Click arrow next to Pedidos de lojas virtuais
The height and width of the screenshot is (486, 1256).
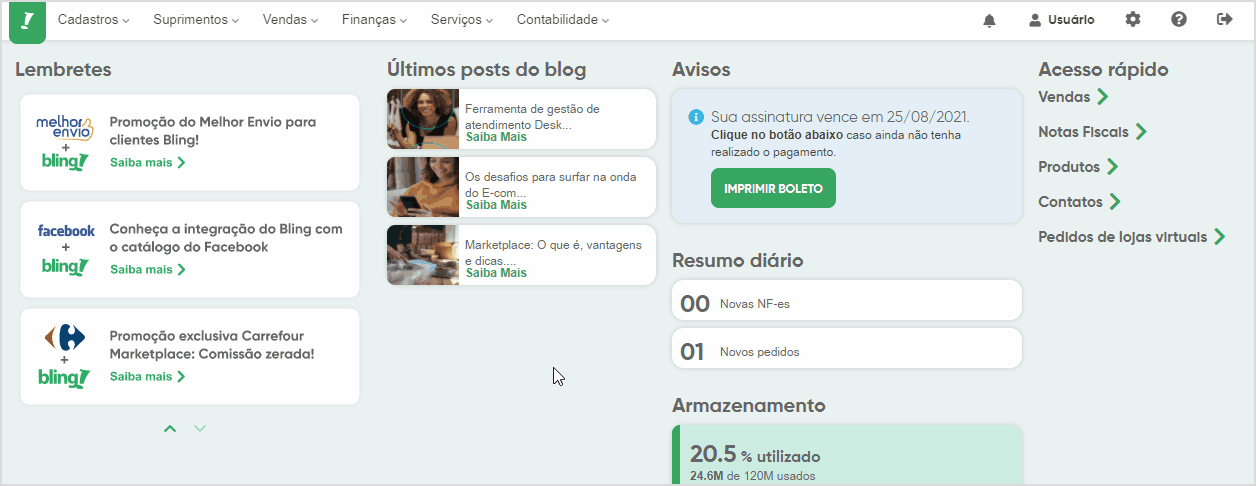(1219, 237)
